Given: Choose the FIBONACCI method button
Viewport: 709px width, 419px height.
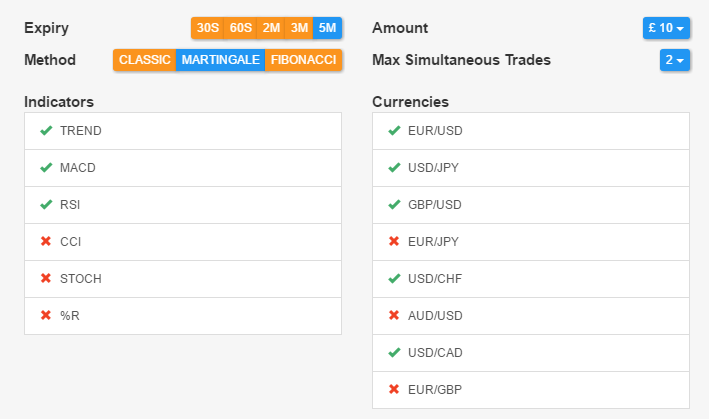Looking at the screenshot, I should click(303, 60).
